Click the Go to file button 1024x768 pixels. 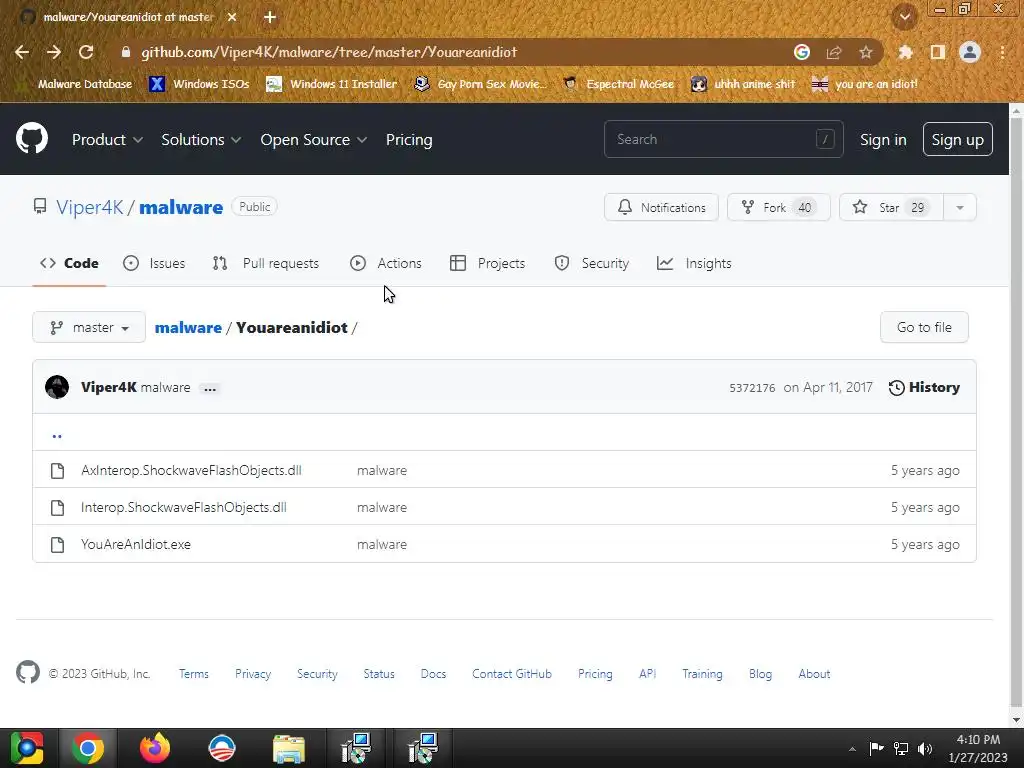click(924, 327)
